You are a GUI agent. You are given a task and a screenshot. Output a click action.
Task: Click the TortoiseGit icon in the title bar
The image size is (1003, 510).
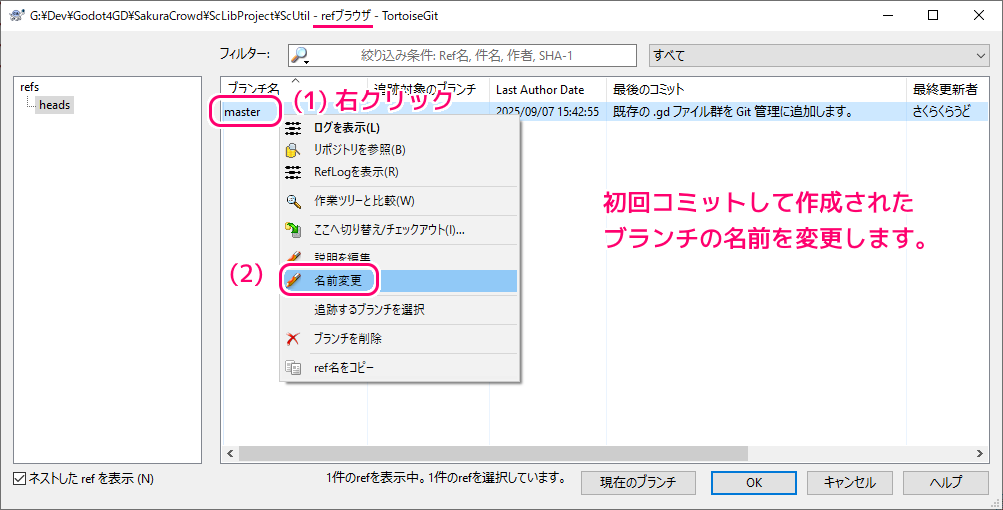17,15
